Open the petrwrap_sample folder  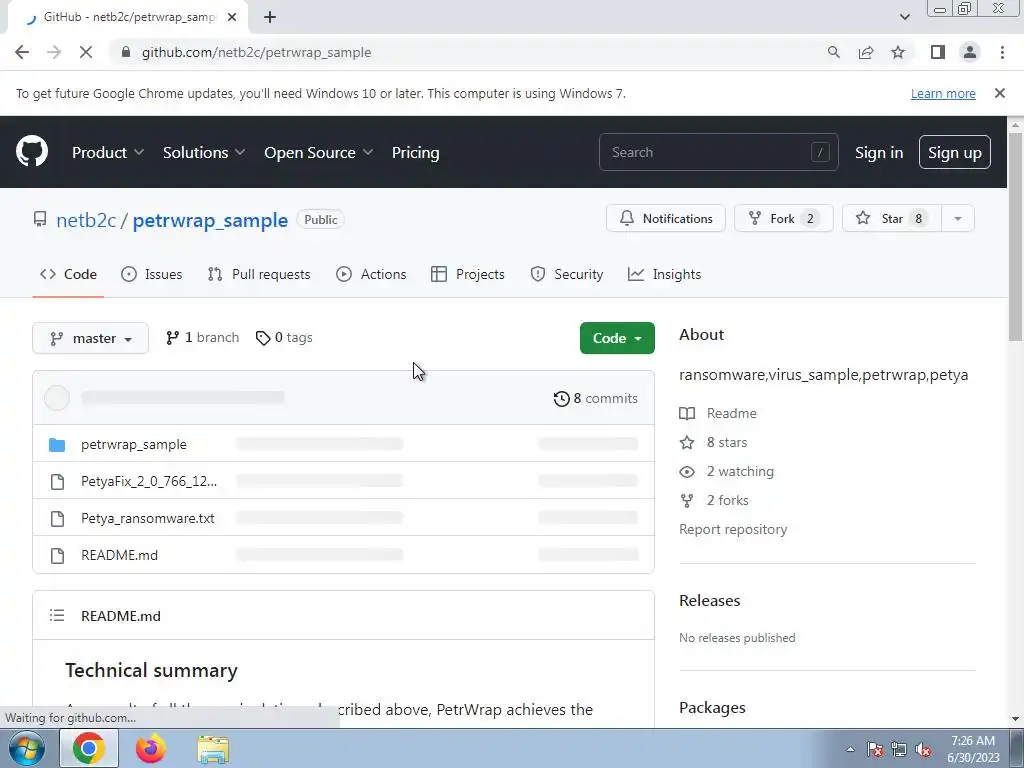(x=134, y=444)
